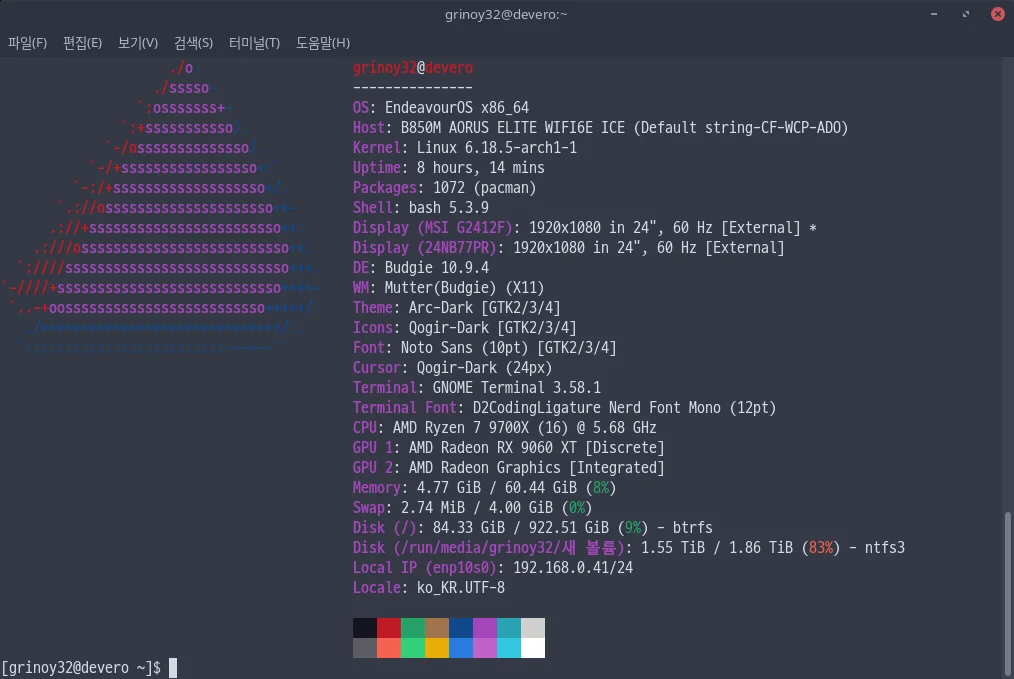Click the window title grinoy32@devero:~
The height and width of the screenshot is (679, 1014).
(x=507, y=14)
